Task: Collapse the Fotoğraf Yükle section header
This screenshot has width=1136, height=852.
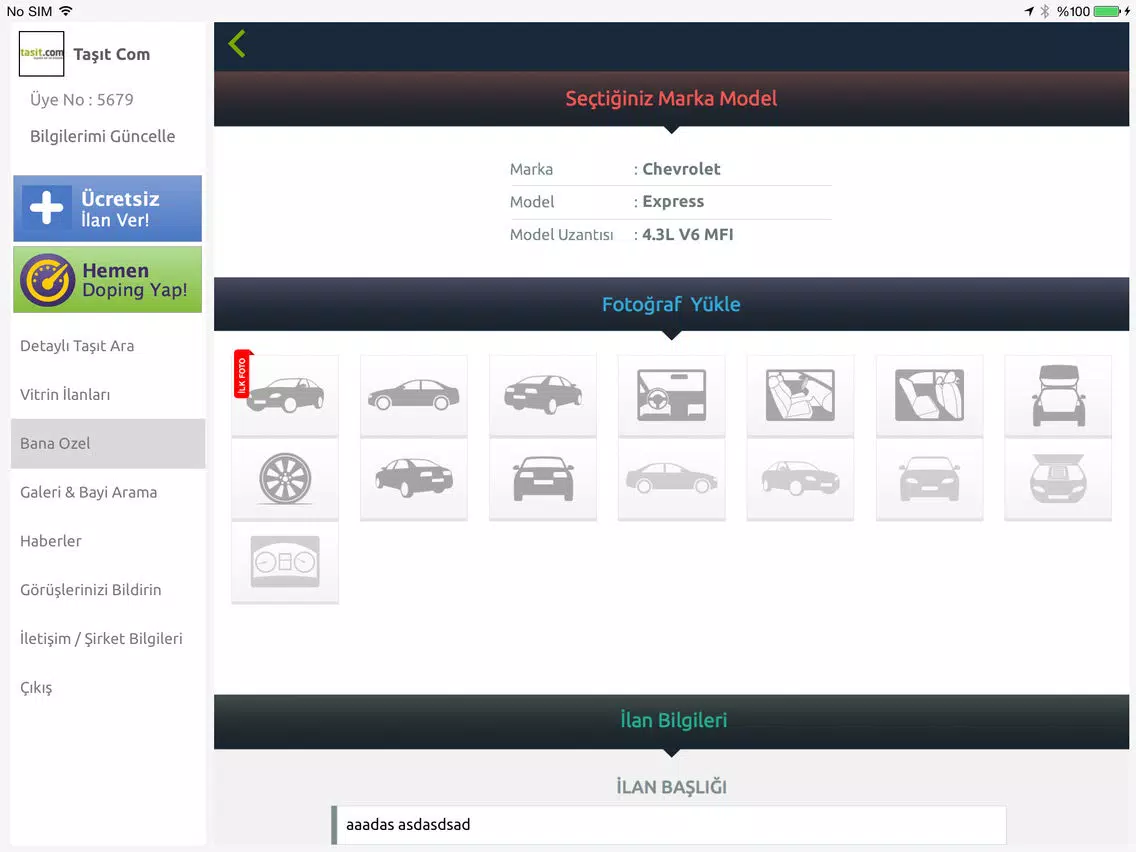Action: click(x=672, y=304)
